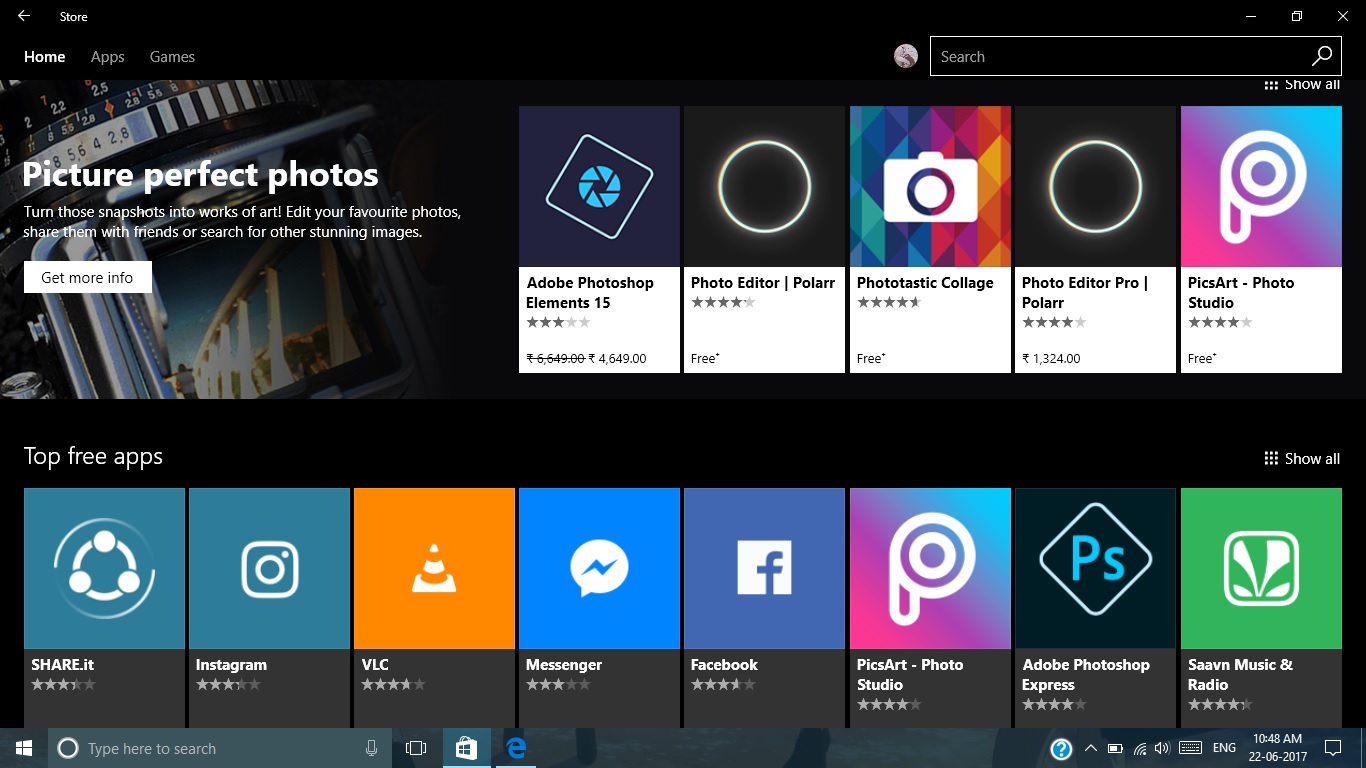Click the ₹ 4,649.00 discounted price
Screen dimensions: 1366x768
click(x=618, y=358)
